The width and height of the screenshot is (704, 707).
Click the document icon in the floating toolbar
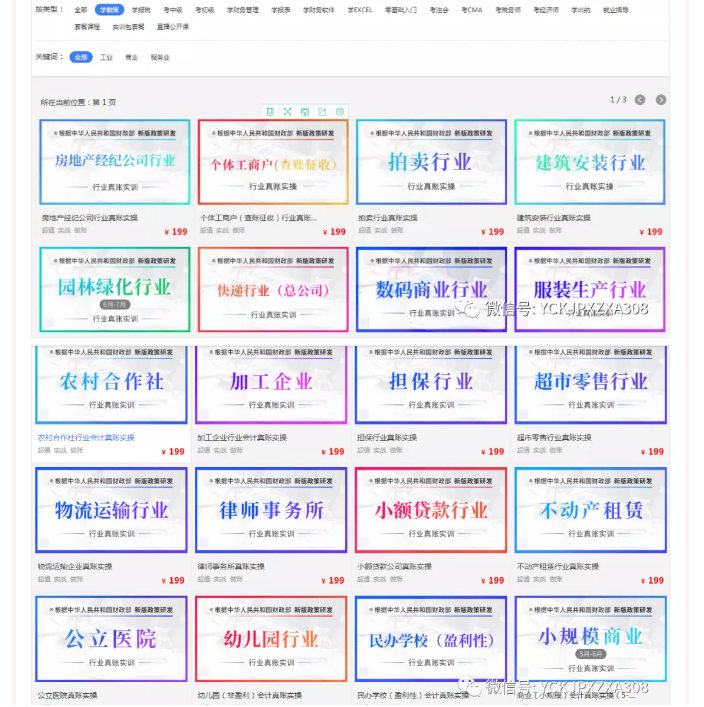270,111
